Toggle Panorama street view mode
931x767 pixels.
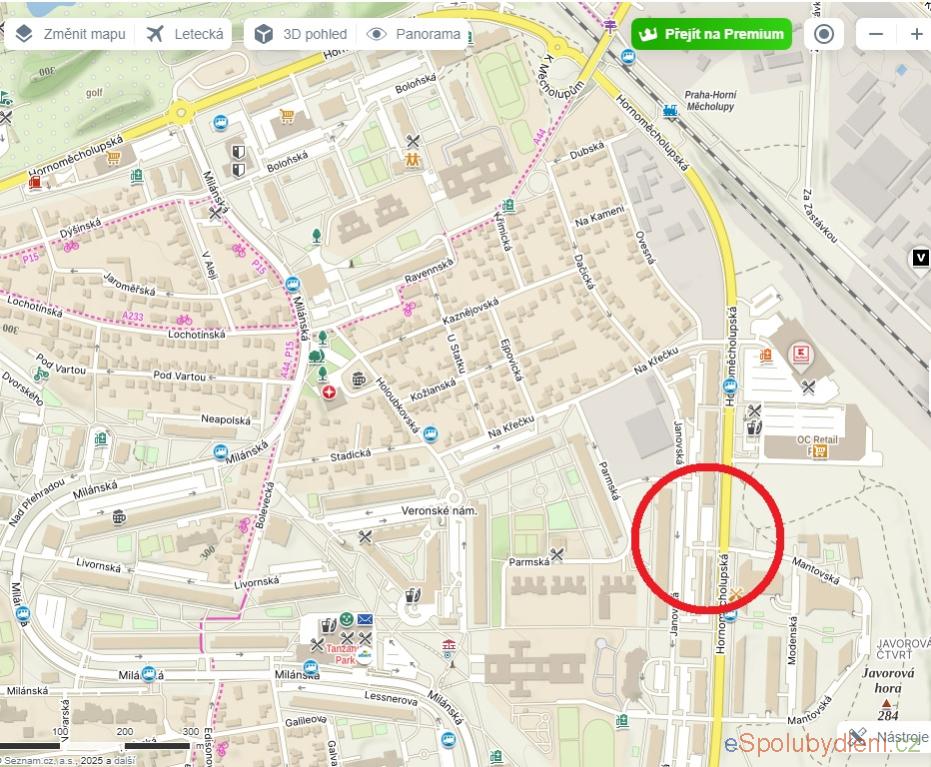pyautogui.click(x=414, y=34)
